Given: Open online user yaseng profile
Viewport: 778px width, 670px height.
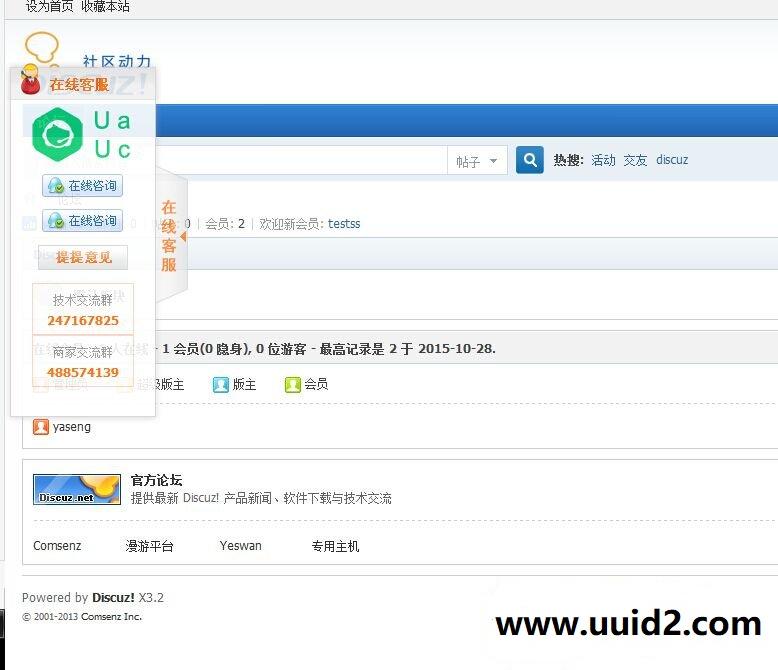Looking at the screenshot, I should pos(72,427).
